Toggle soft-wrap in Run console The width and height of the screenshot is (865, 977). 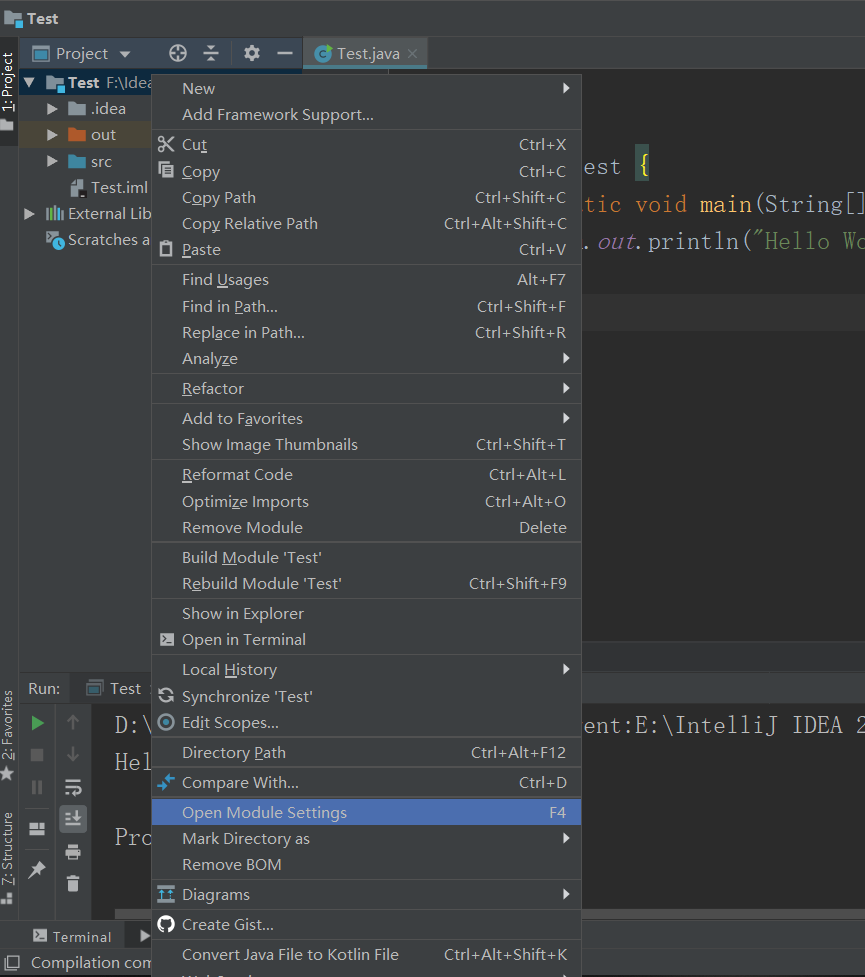pyautogui.click(x=73, y=788)
